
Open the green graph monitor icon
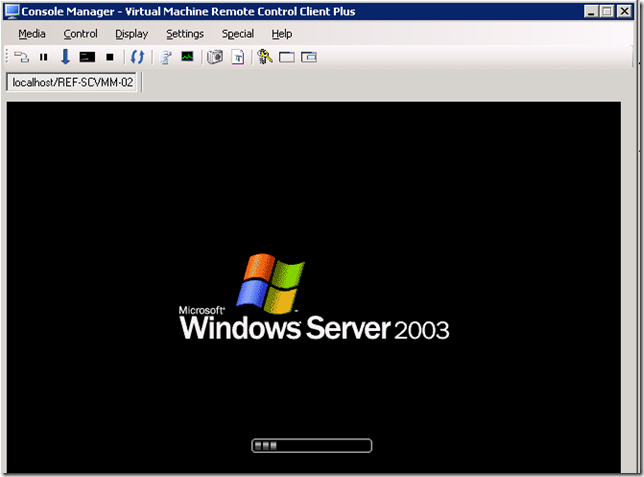(187, 56)
